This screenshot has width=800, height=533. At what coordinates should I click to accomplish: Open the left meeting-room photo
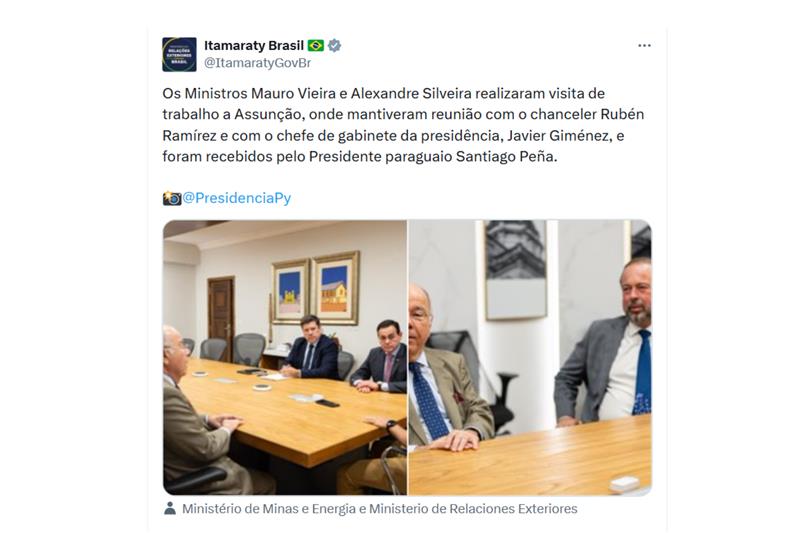coord(285,358)
